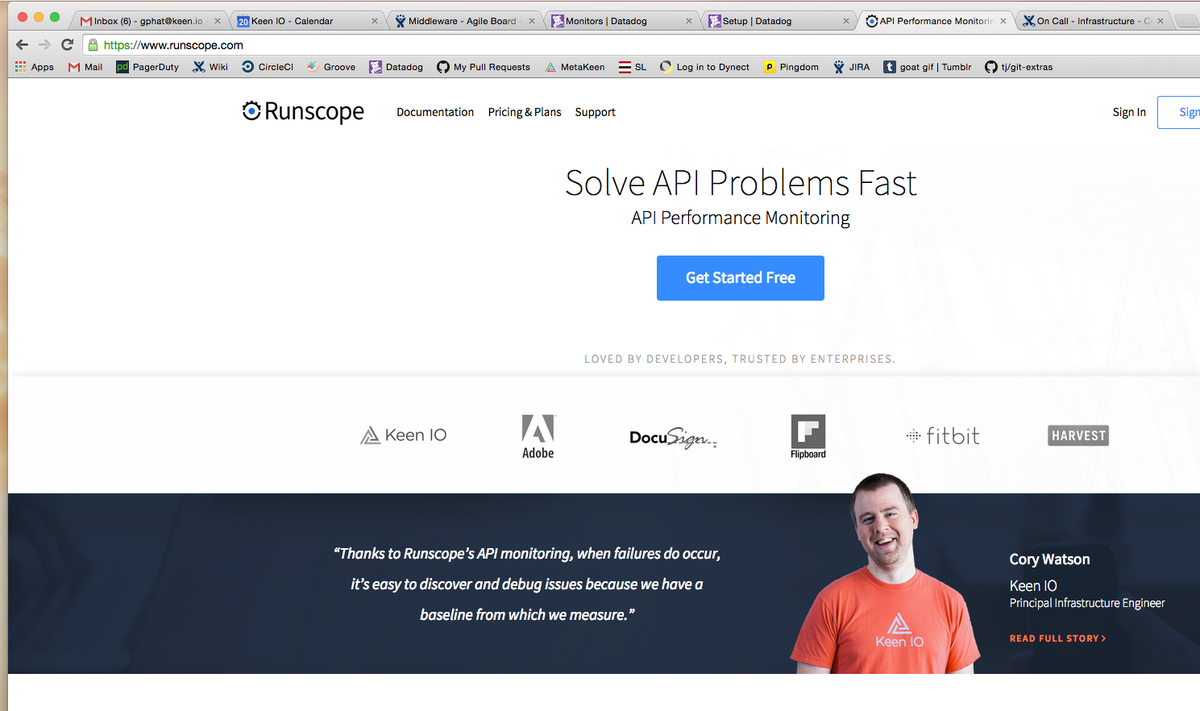Click the Flipboard customer logo
1200x711 pixels.
[x=808, y=437]
